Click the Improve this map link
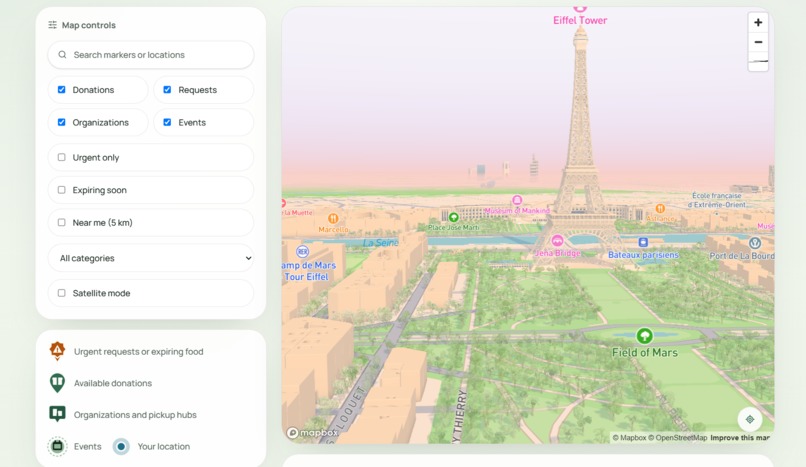The image size is (806, 467). [740, 438]
